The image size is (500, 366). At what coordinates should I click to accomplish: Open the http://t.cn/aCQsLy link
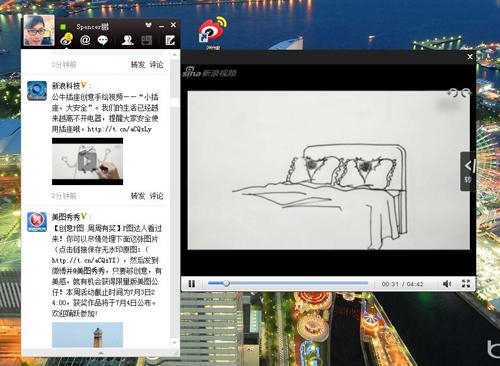click(x=120, y=129)
